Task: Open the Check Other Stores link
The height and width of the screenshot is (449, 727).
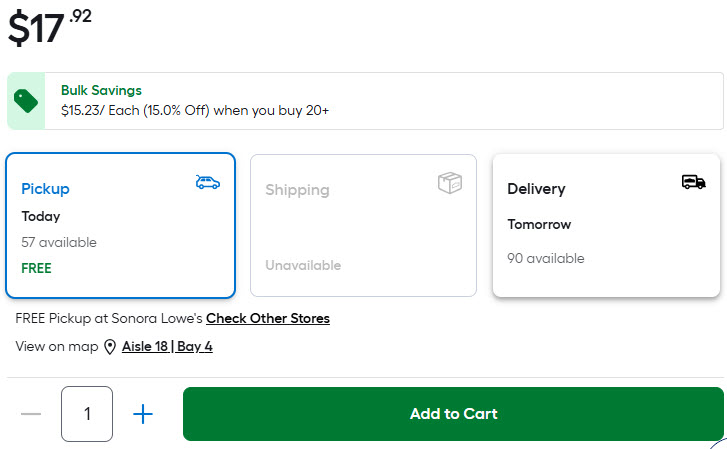Action: point(268,319)
